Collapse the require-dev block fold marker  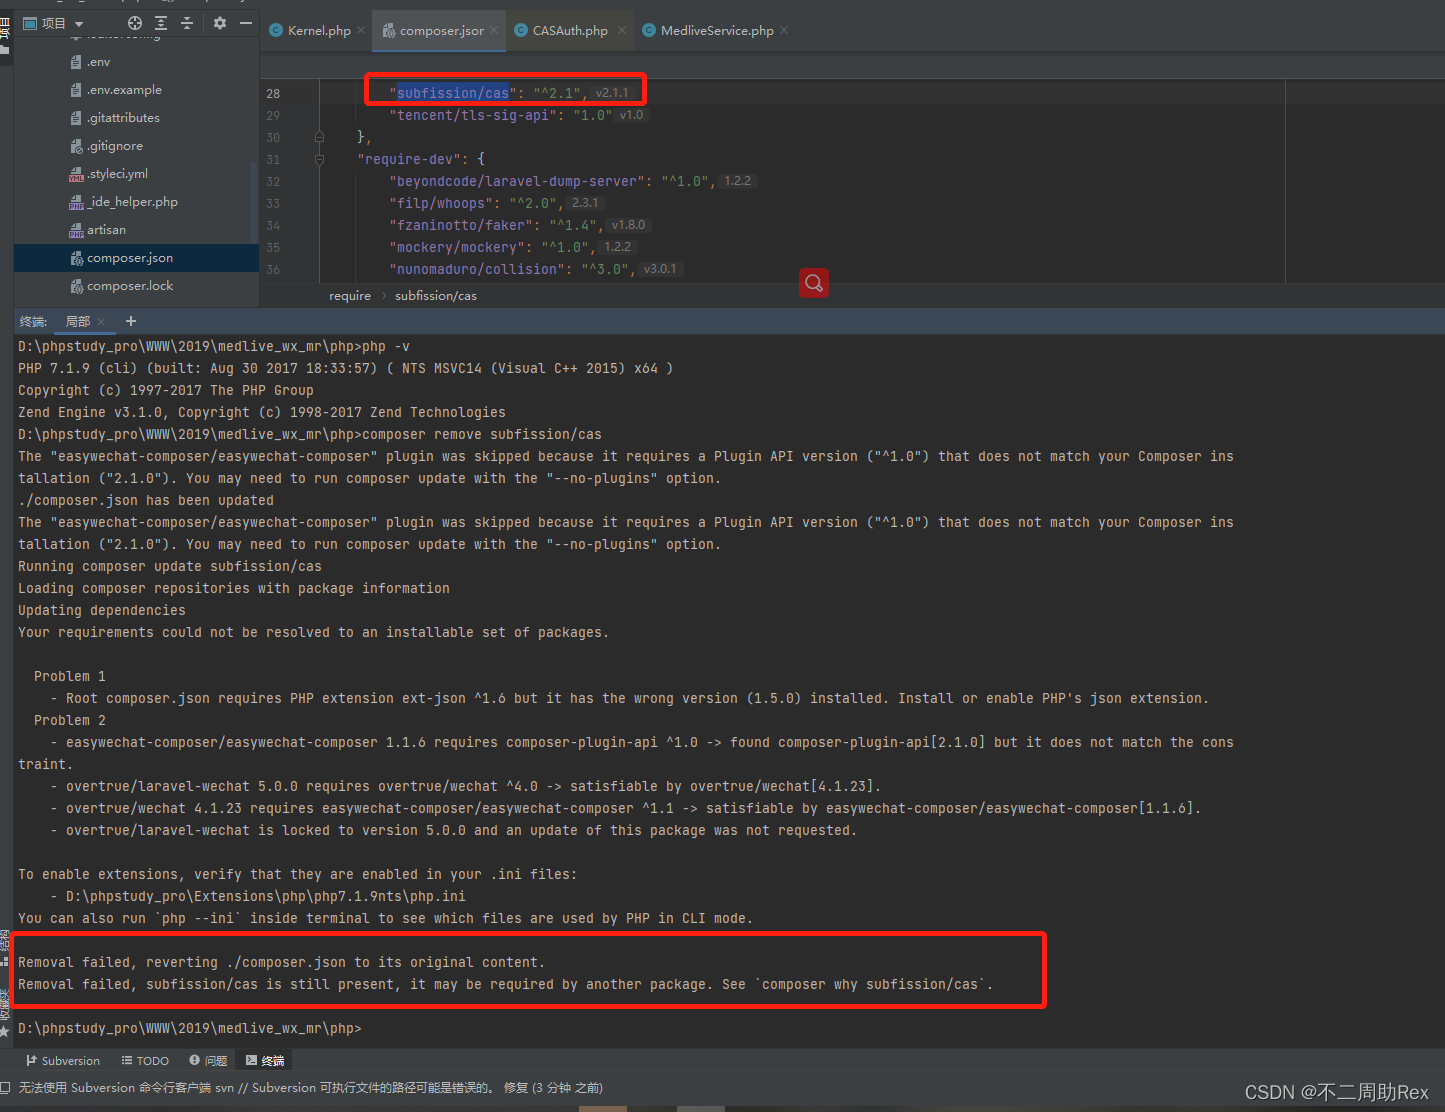click(319, 159)
